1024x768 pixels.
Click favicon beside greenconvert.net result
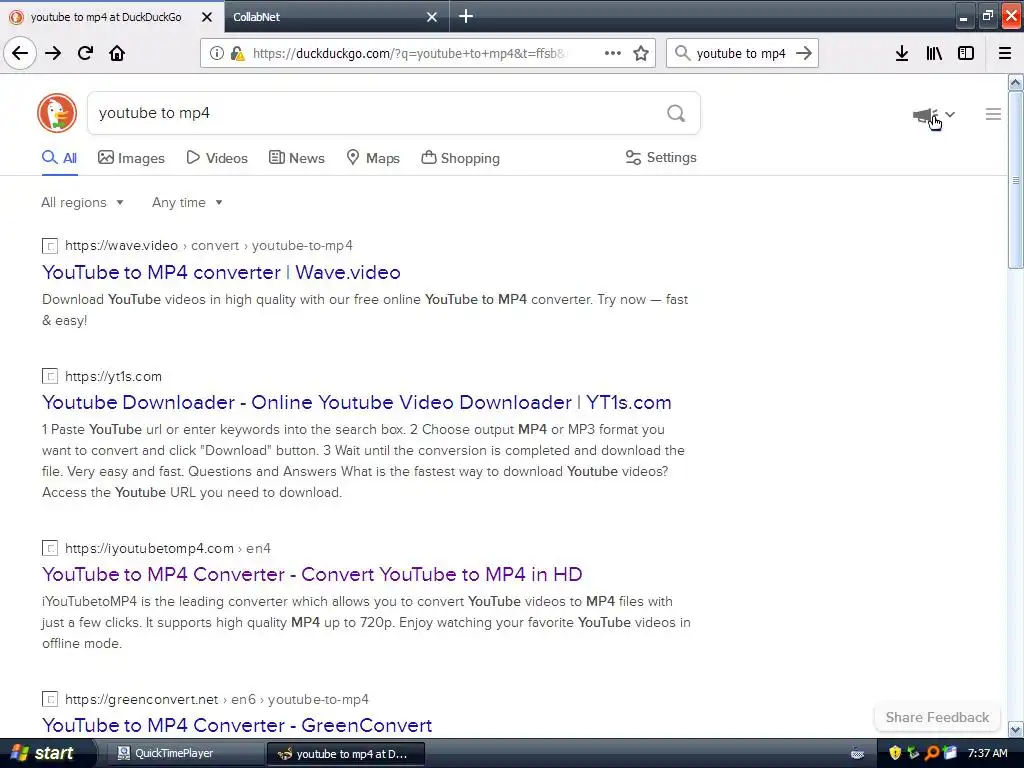click(50, 699)
